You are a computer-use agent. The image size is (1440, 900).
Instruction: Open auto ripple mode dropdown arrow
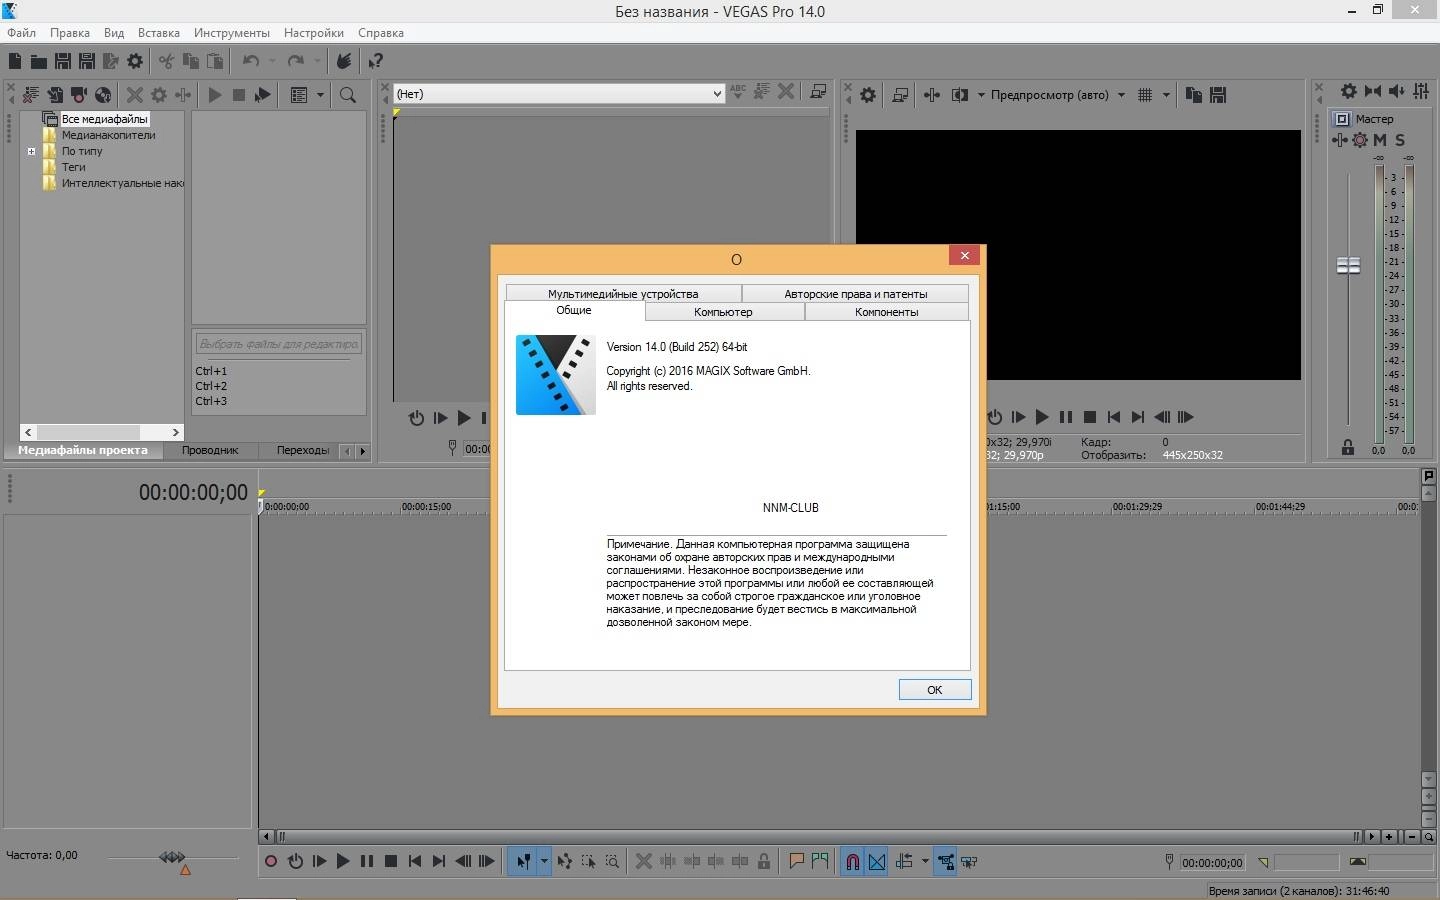point(925,861)
